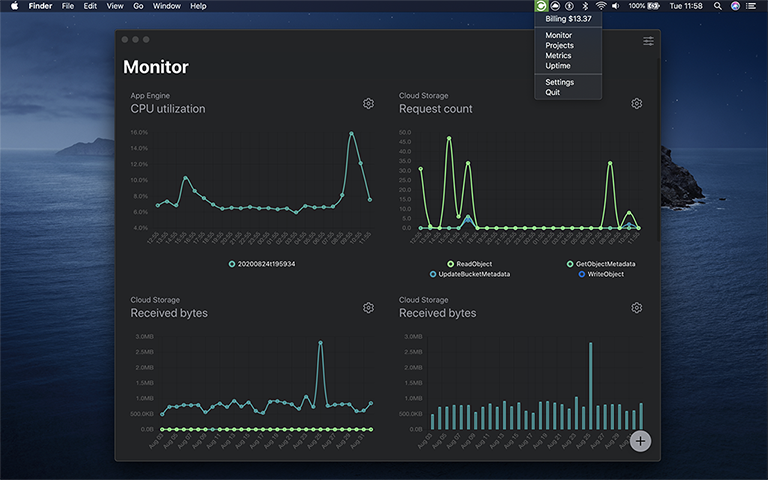Open the Wi-Fi status dropdown
The width and height of the screenshot is (768, 480).
601,6
